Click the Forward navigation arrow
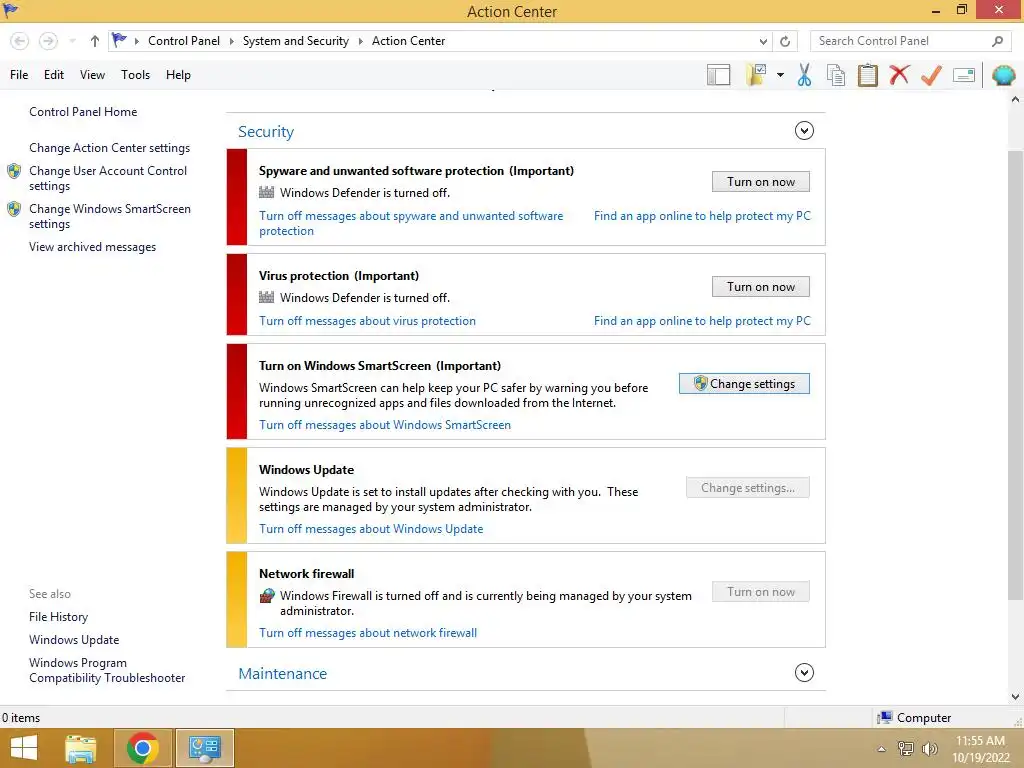1024x768 pixels. (x=48, y=41)
